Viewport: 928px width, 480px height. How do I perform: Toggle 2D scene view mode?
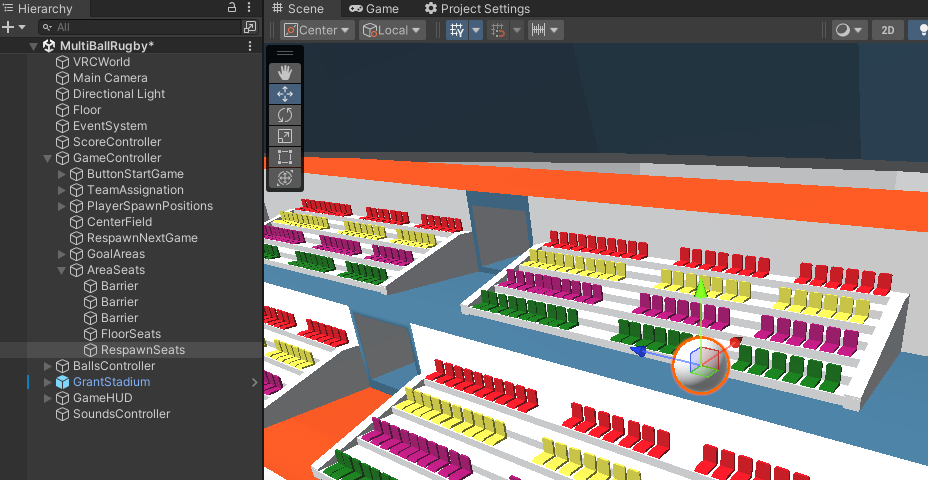click(886, 30)
